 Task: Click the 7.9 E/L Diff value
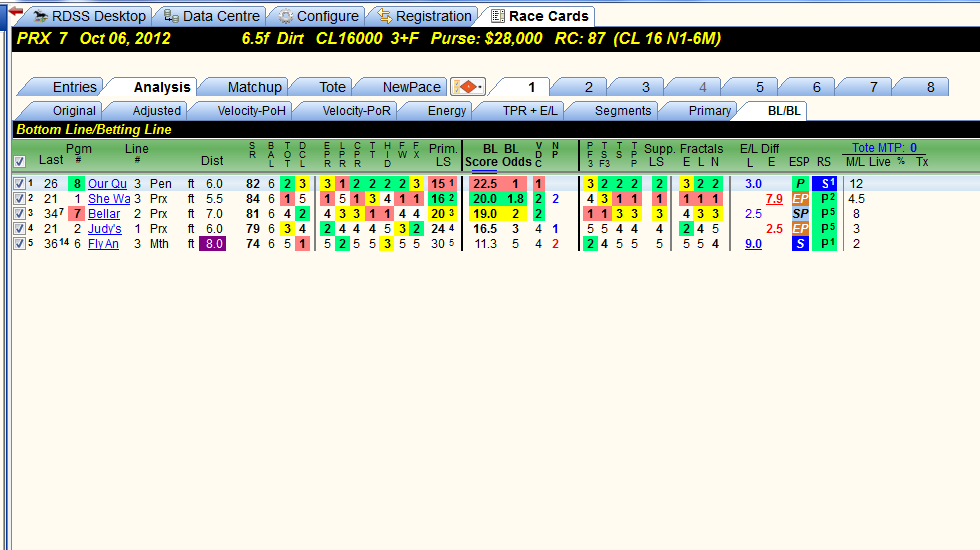tap(774, 199)
